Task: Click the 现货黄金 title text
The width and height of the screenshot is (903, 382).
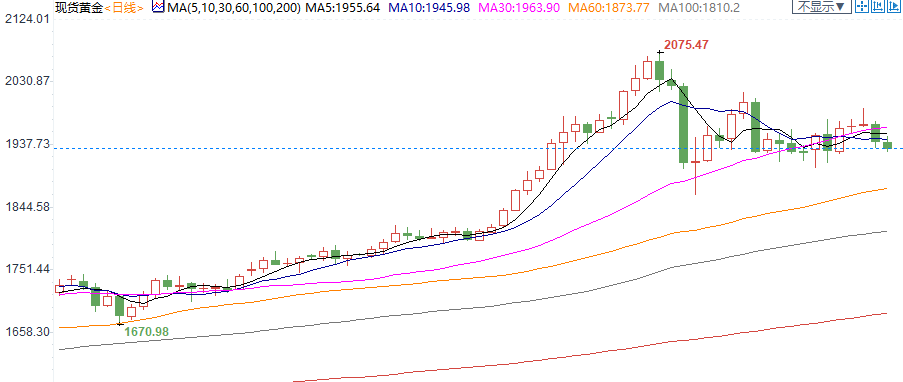Action: (x=78, y=7)
